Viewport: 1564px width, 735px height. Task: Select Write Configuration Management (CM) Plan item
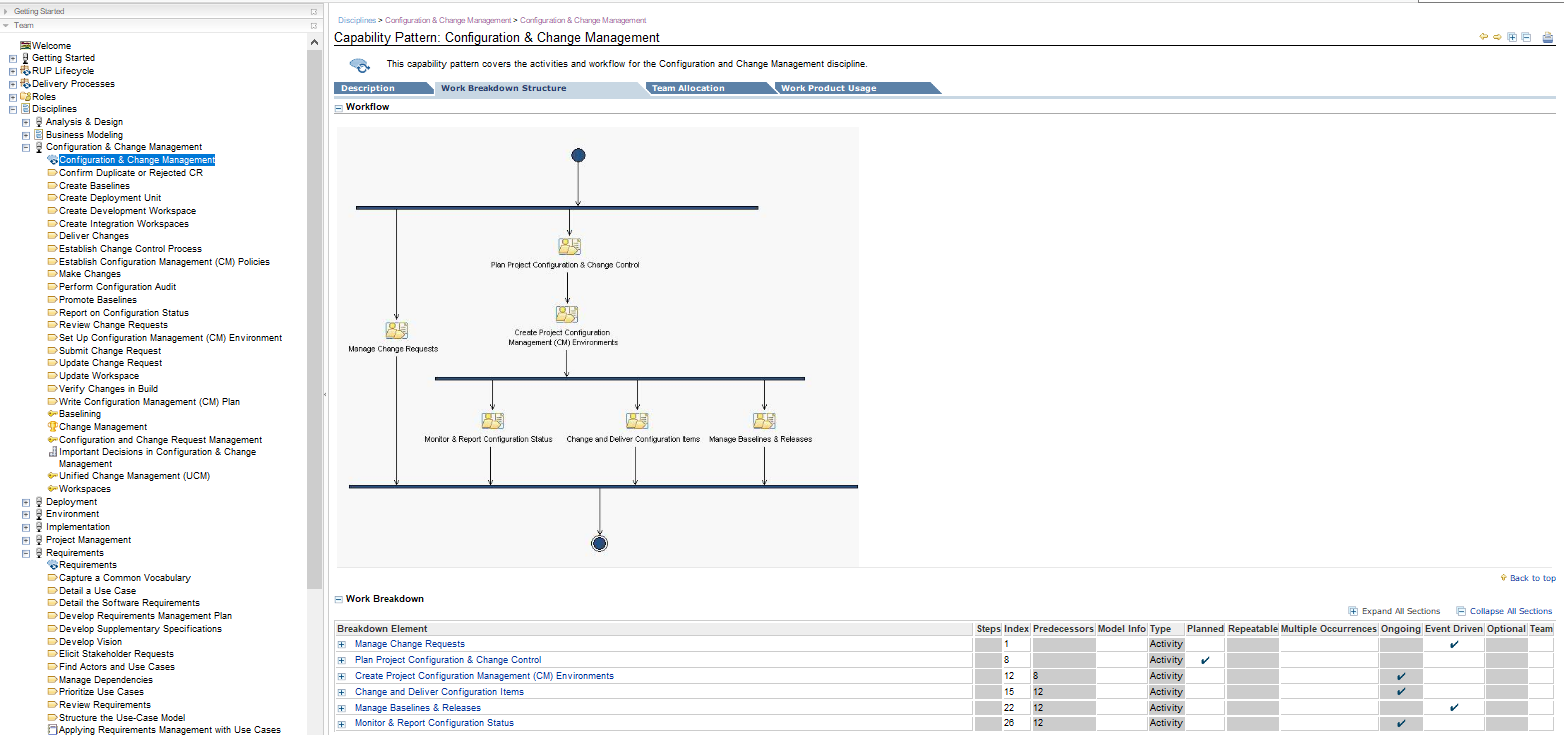click(x=149, y=402)
